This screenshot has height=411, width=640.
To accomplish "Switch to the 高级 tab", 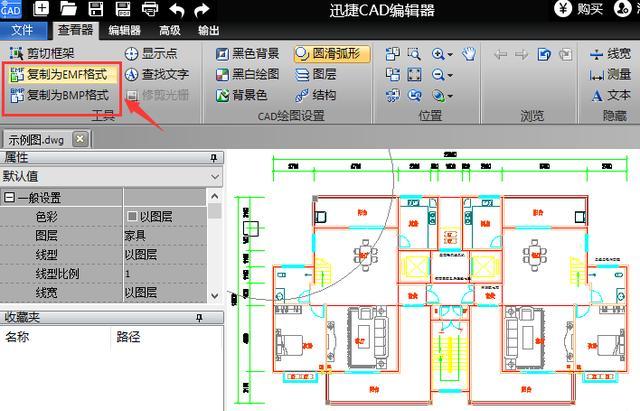I will click(170, 30).
